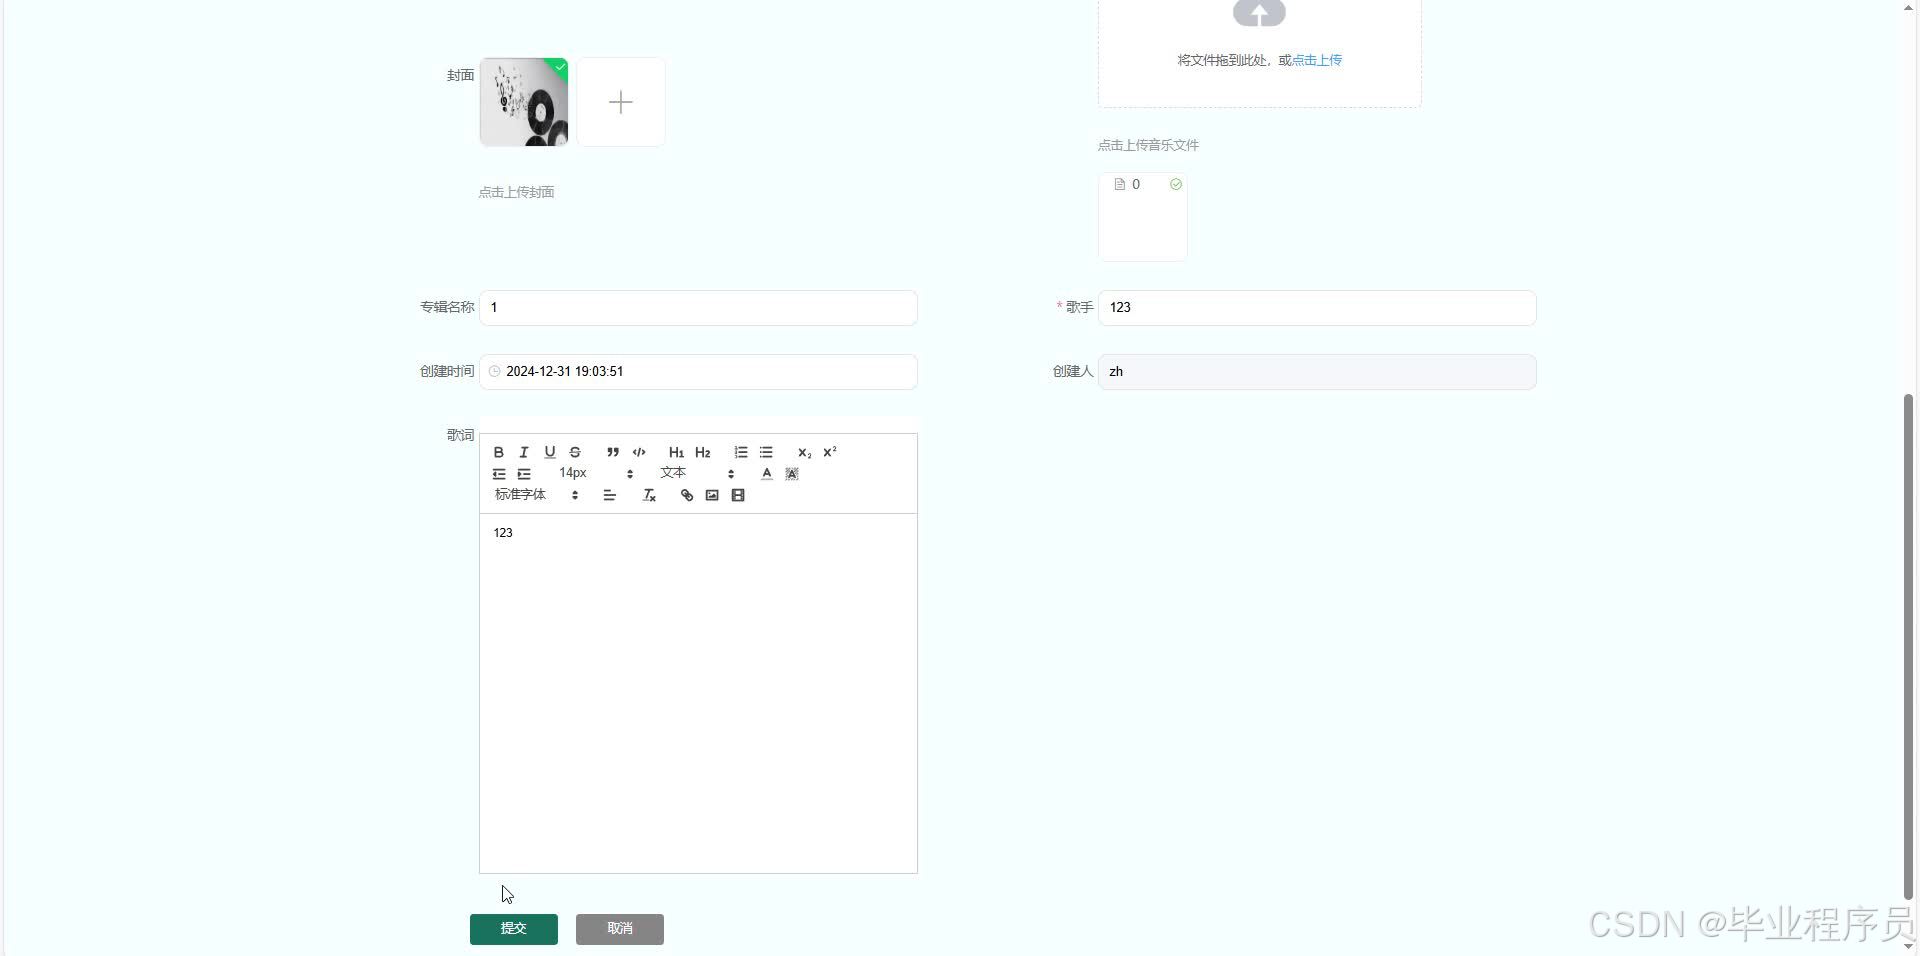Screen dimensions: 1920x956
Task: Increase indent in lyrics editor
Action: point(524,474)
